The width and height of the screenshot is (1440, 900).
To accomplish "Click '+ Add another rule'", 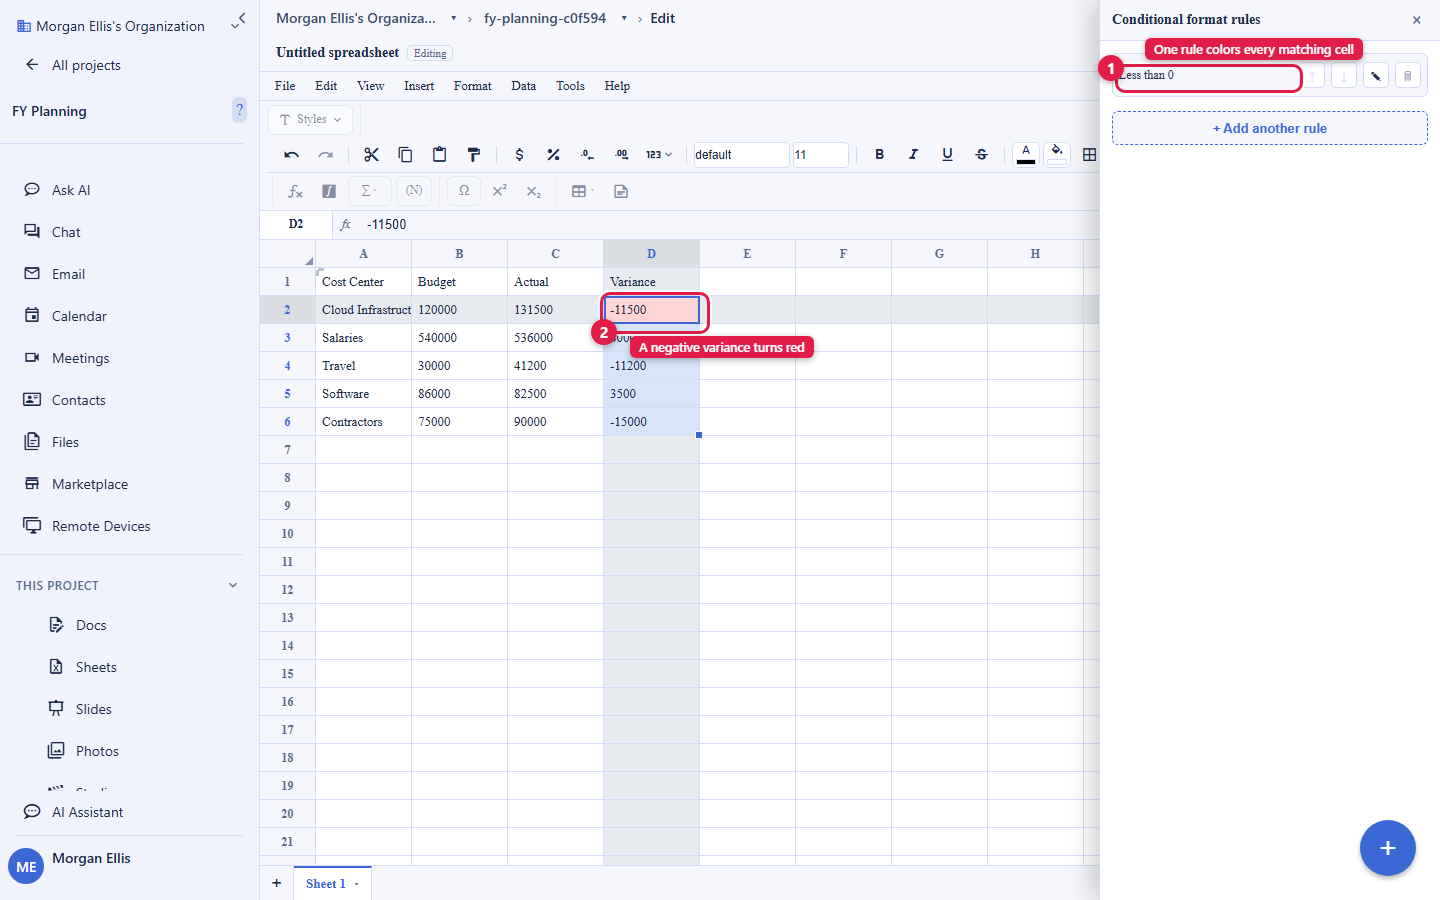I will 1270,128.
